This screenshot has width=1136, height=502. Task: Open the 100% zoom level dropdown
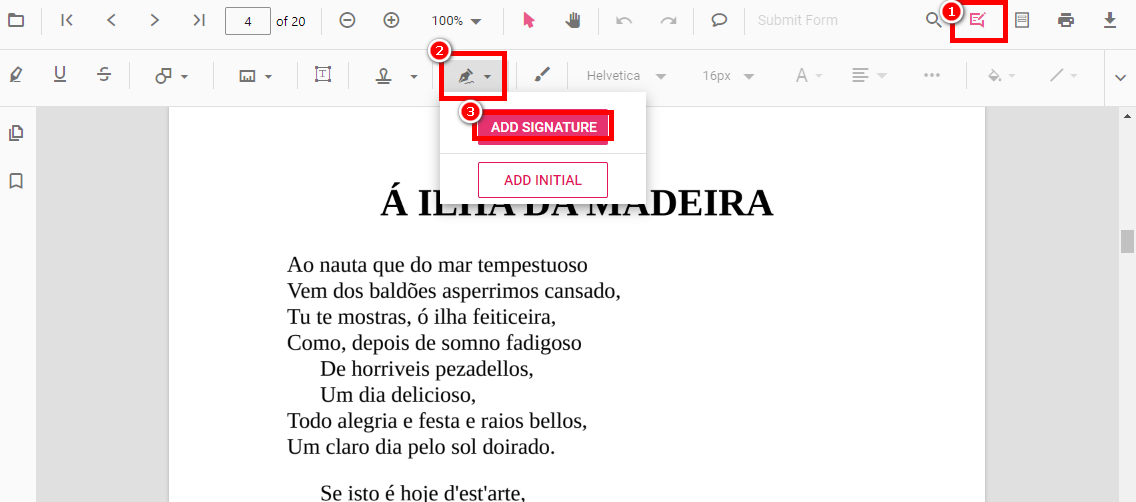click(456, 20)
